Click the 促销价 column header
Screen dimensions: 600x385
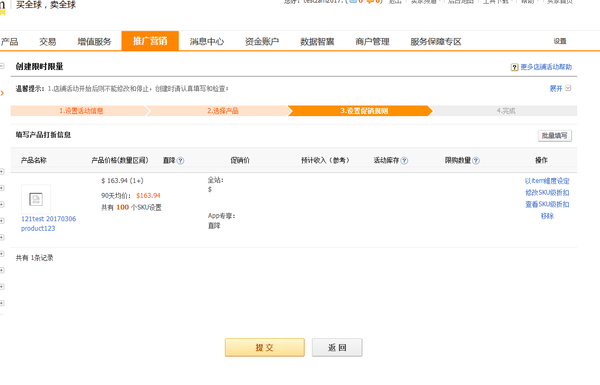(240, 160)
